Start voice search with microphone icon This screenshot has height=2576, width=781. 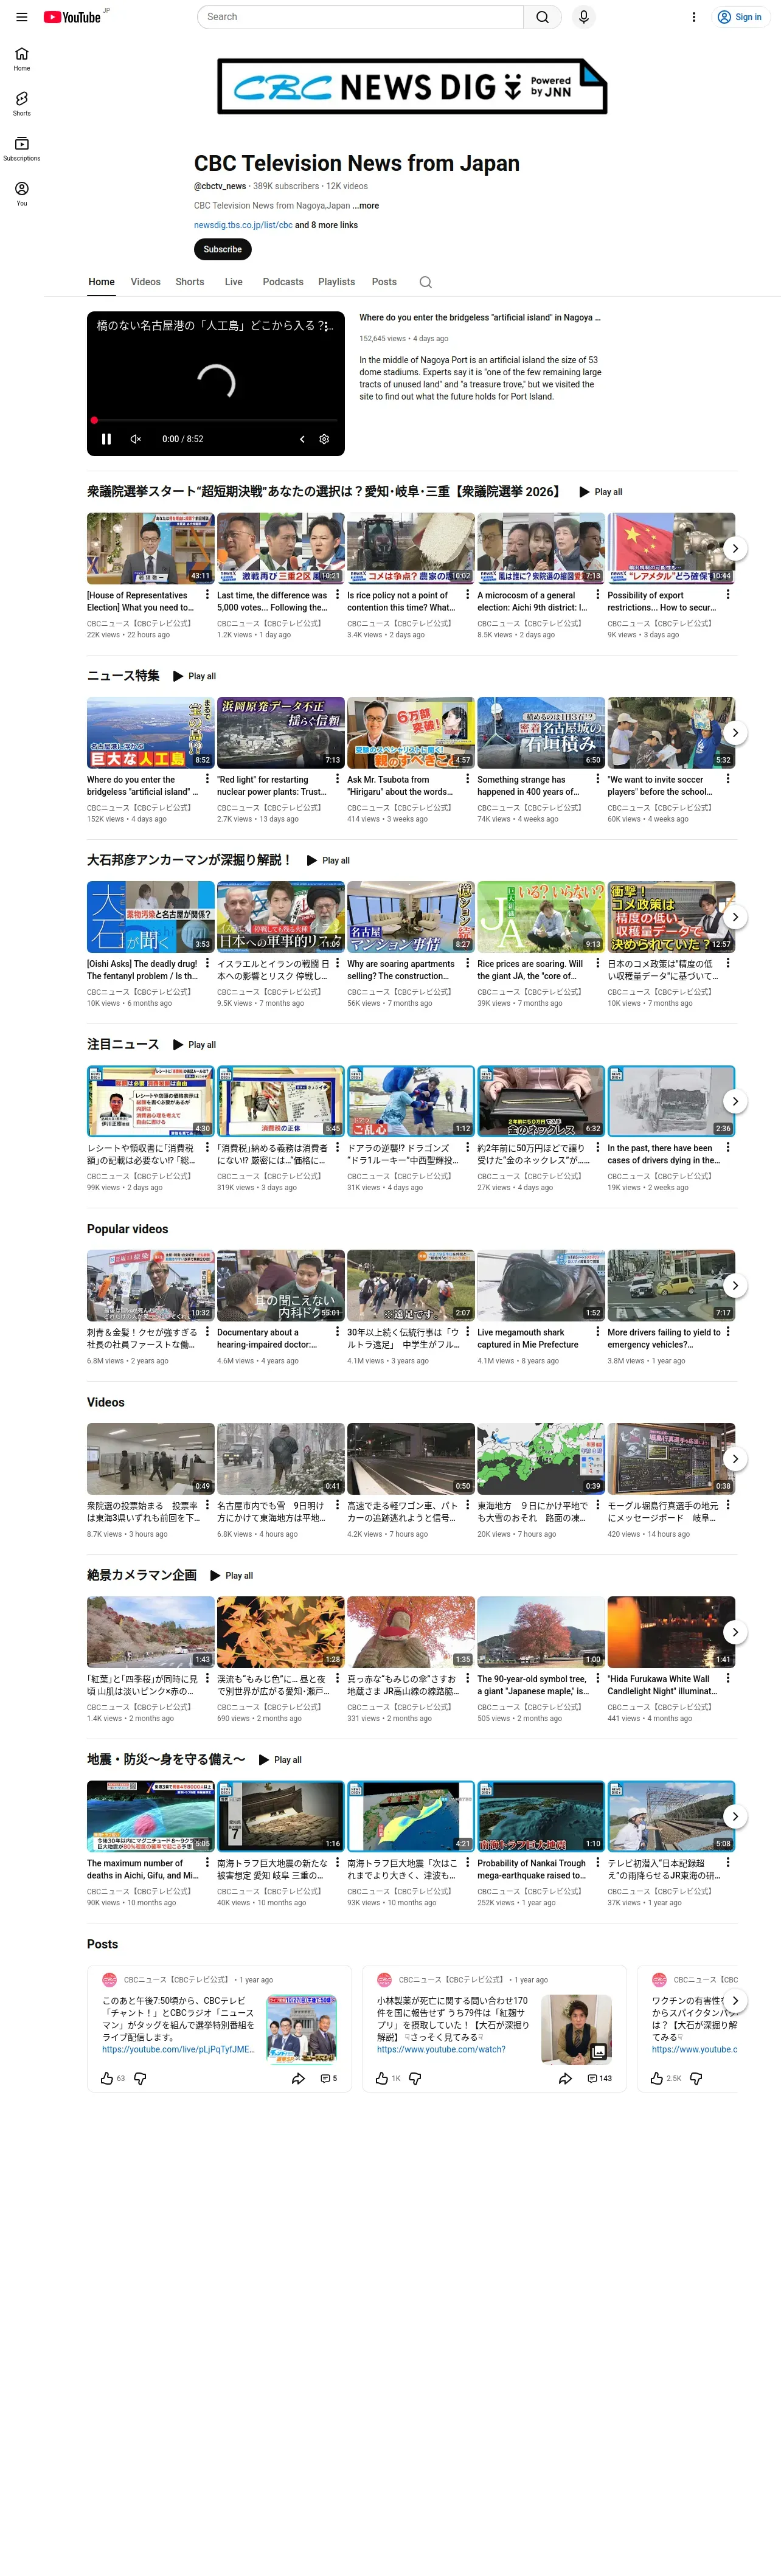coord(583,17)
